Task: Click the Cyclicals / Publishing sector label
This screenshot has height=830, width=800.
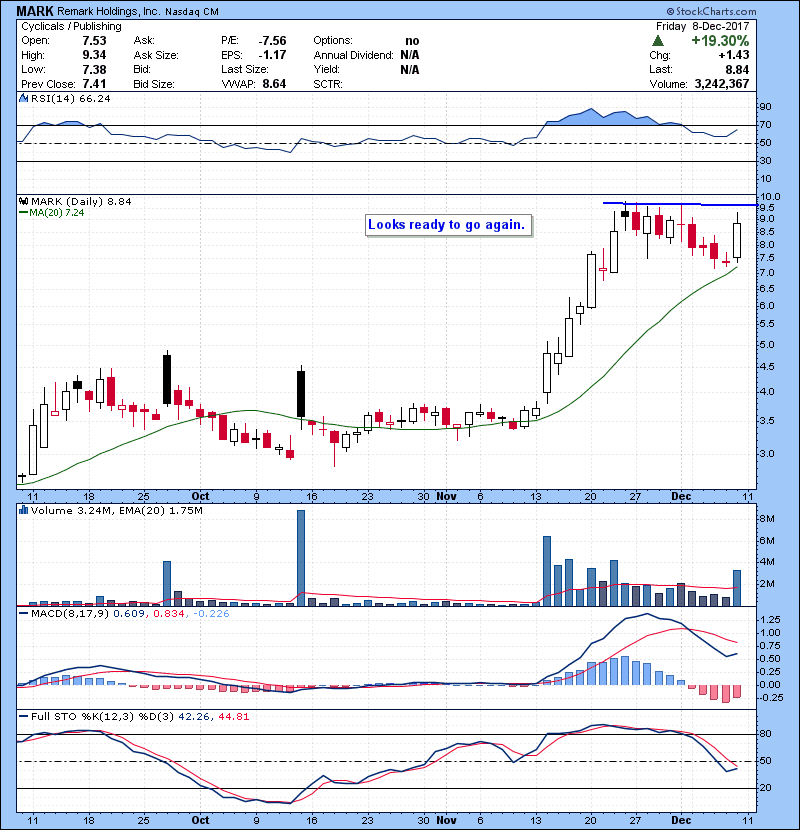Action: click(x=71, y=26)
